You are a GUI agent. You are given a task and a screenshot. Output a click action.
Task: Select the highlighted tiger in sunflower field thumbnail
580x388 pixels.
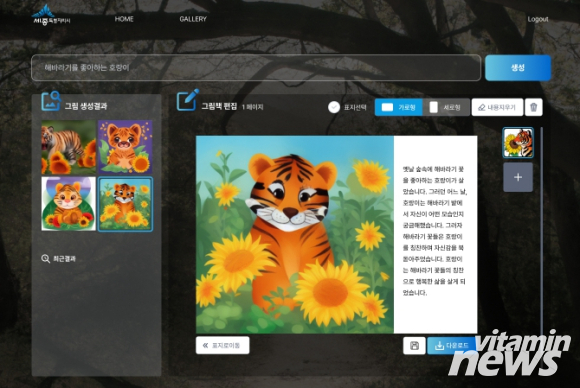click(x=125, y=204)
